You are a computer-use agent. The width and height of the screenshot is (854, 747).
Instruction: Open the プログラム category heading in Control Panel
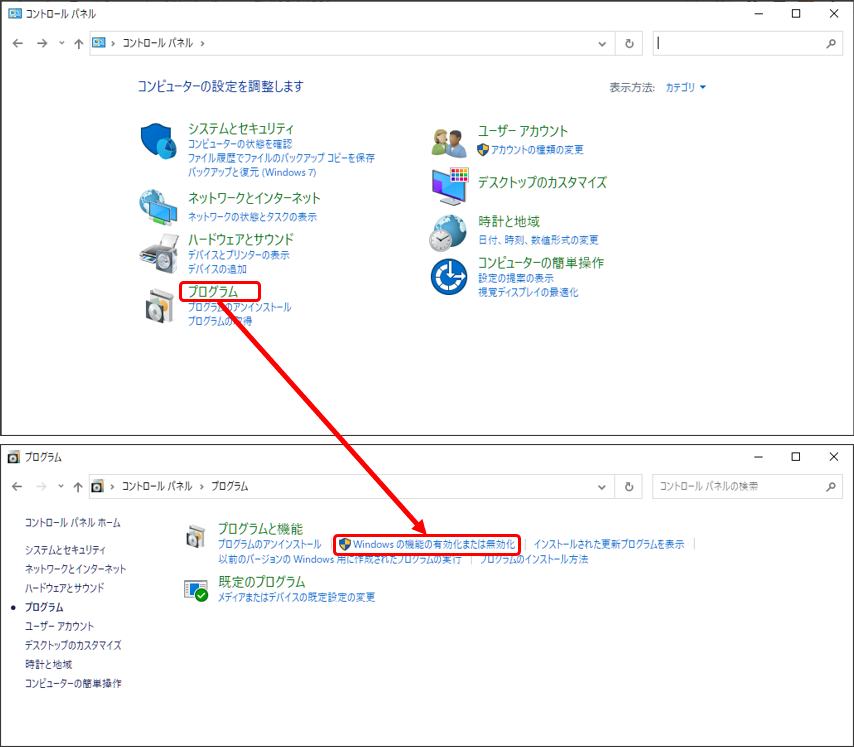click(213, 291)
